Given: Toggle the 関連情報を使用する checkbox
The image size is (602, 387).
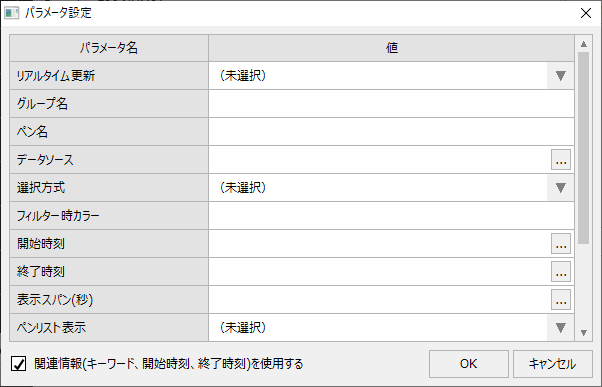Looking at the screenshot, I should [x=18, y=364].
